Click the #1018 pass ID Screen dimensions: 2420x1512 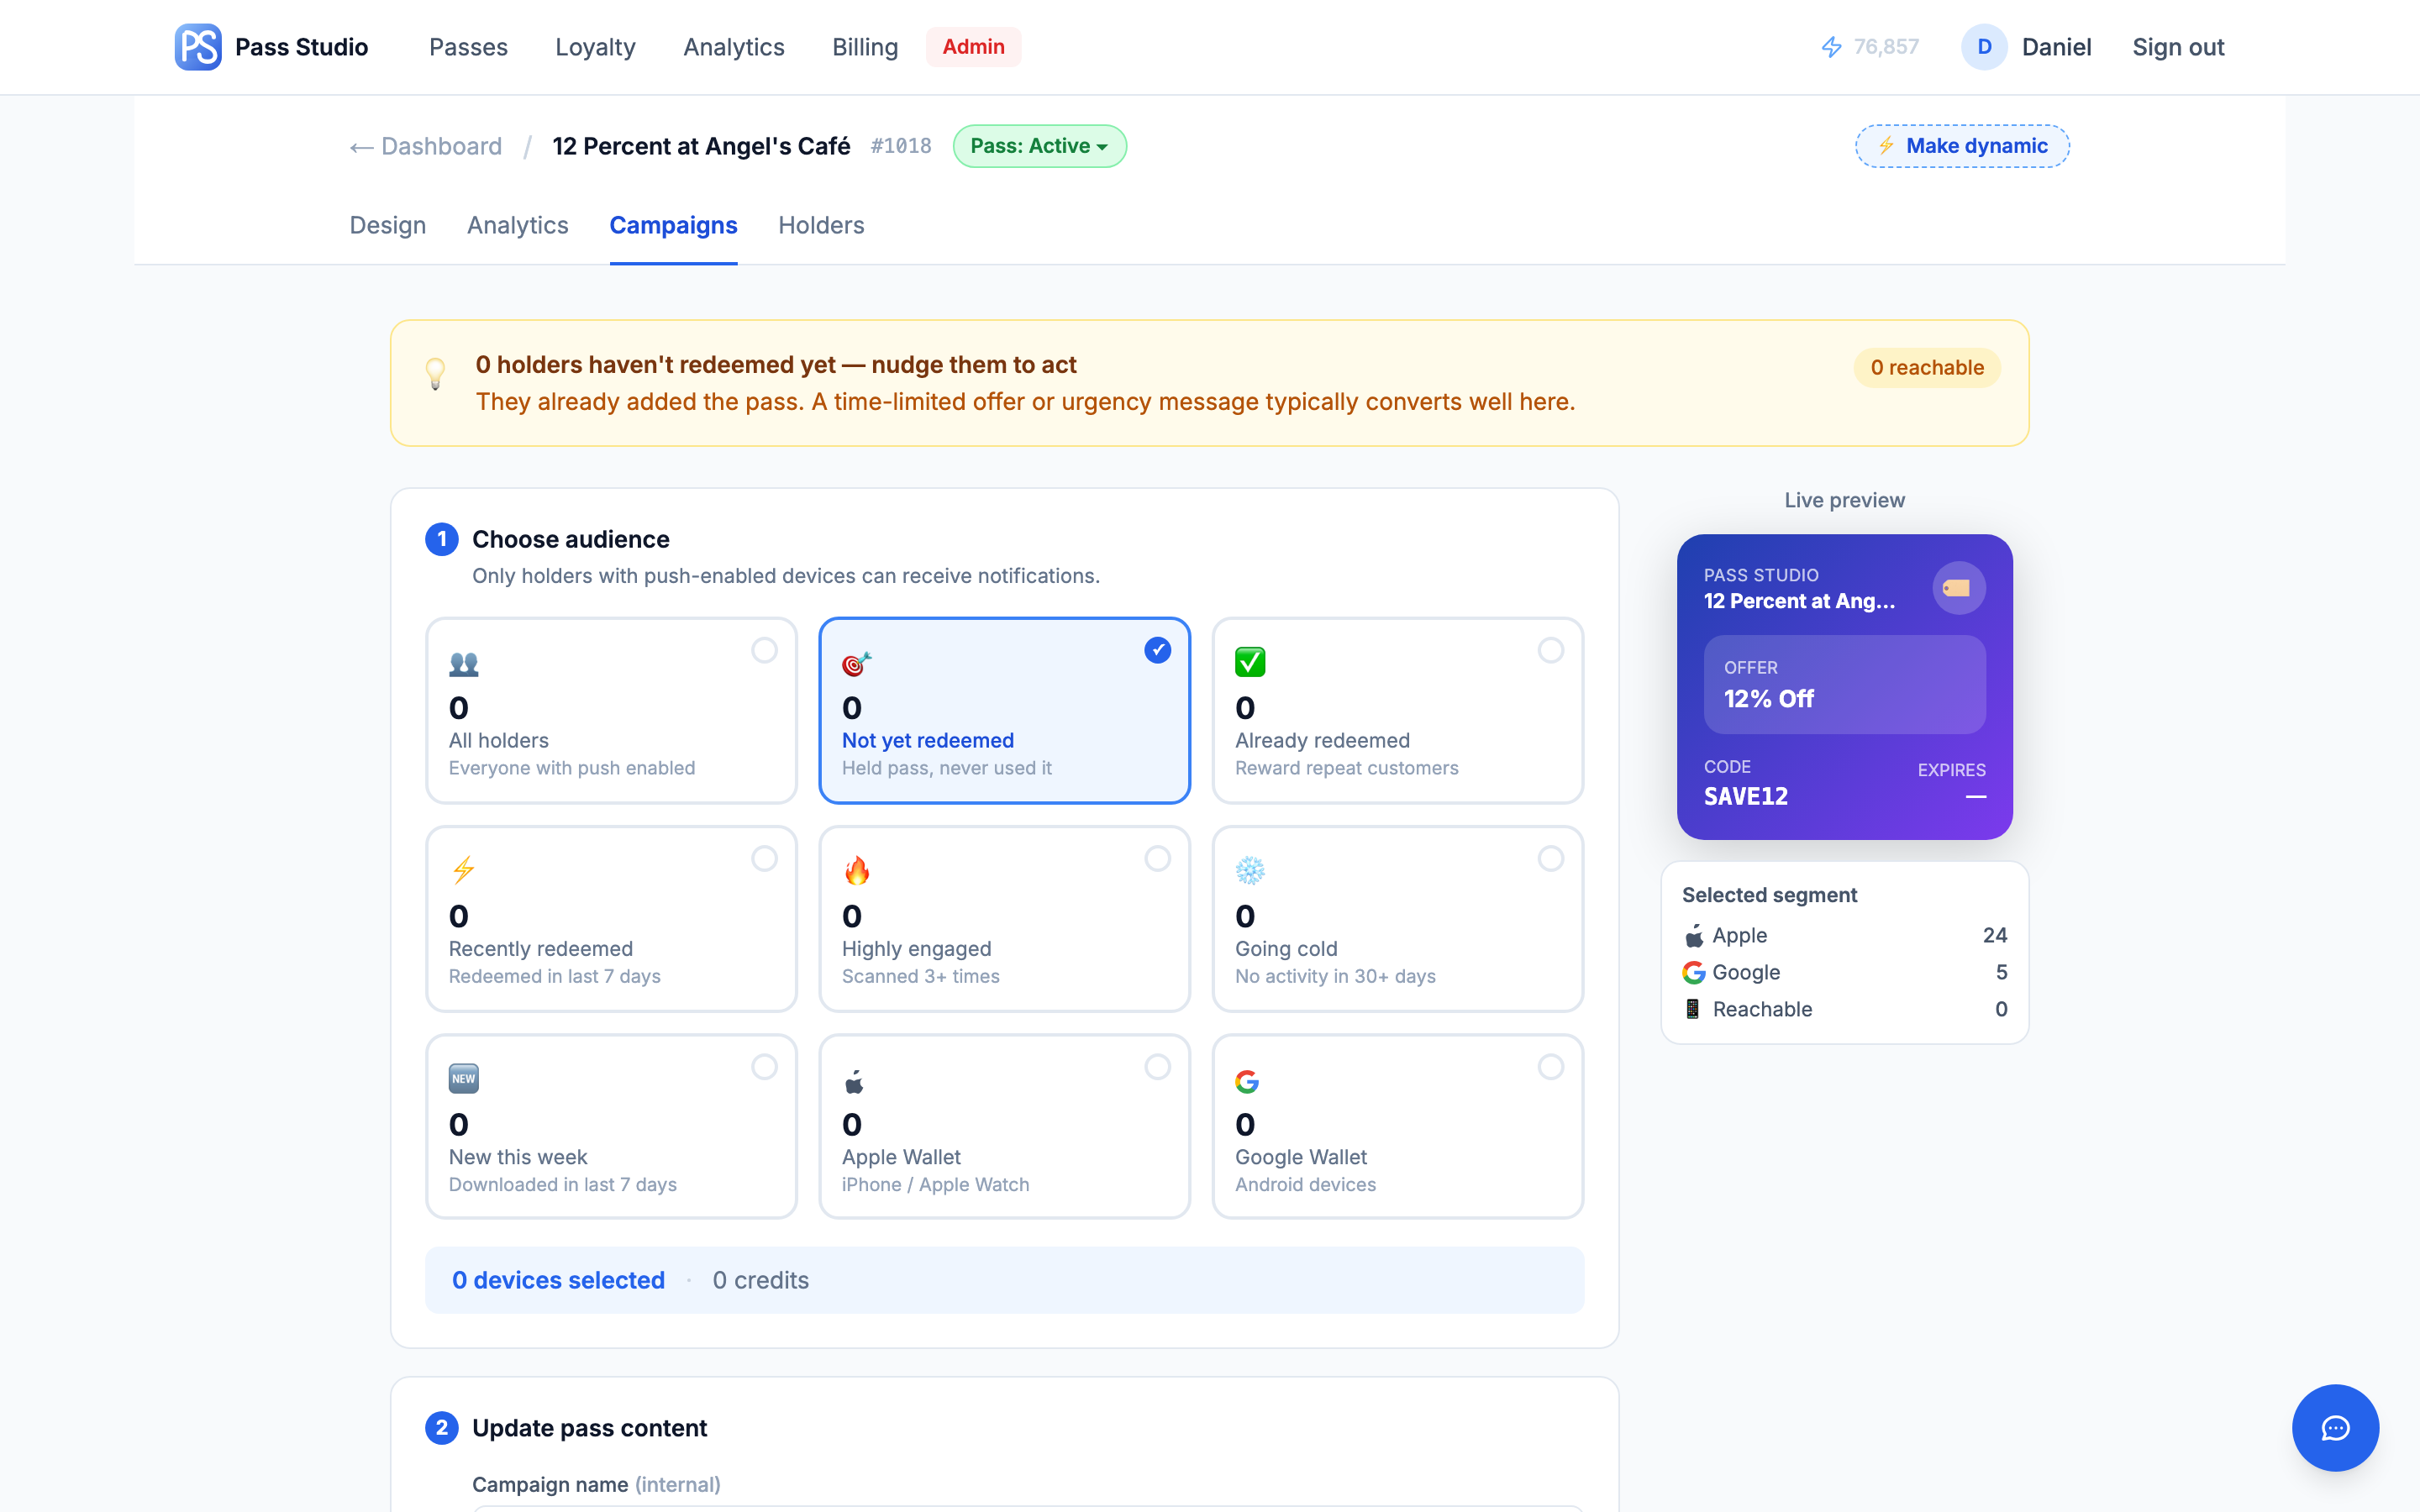pyautogui.click(x=901, y=146)
